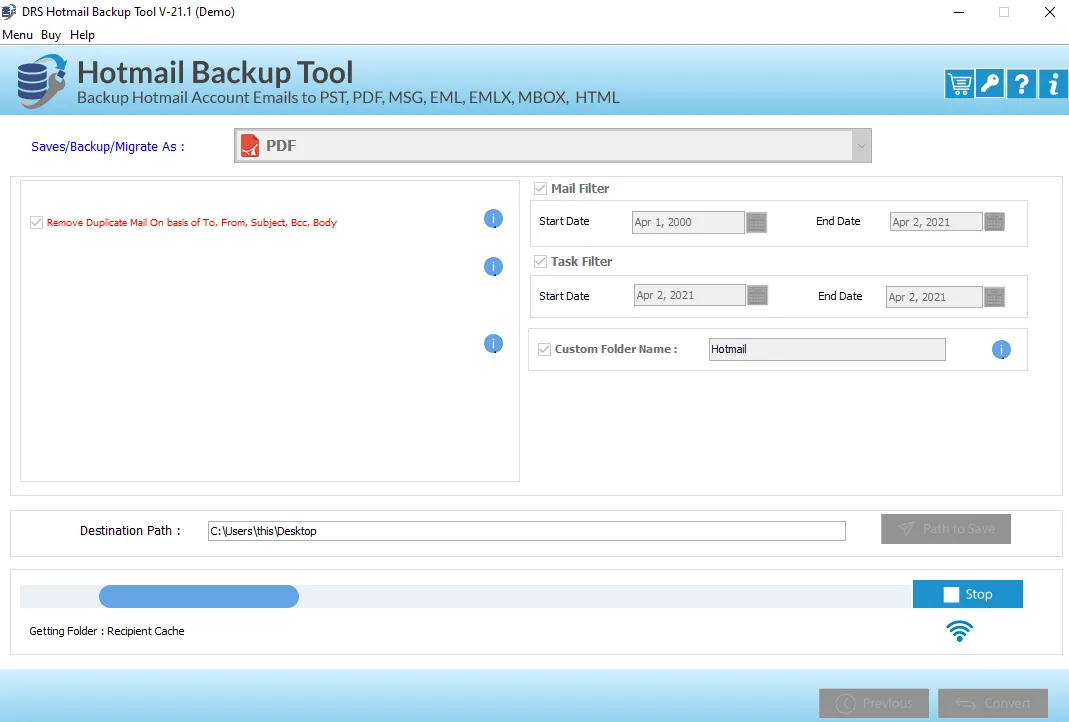Image resolution: width=1069 pixels, height=722 pixels.
Task: Click the Hotmail Backup Tool database logo
Action: coord(41,81)
